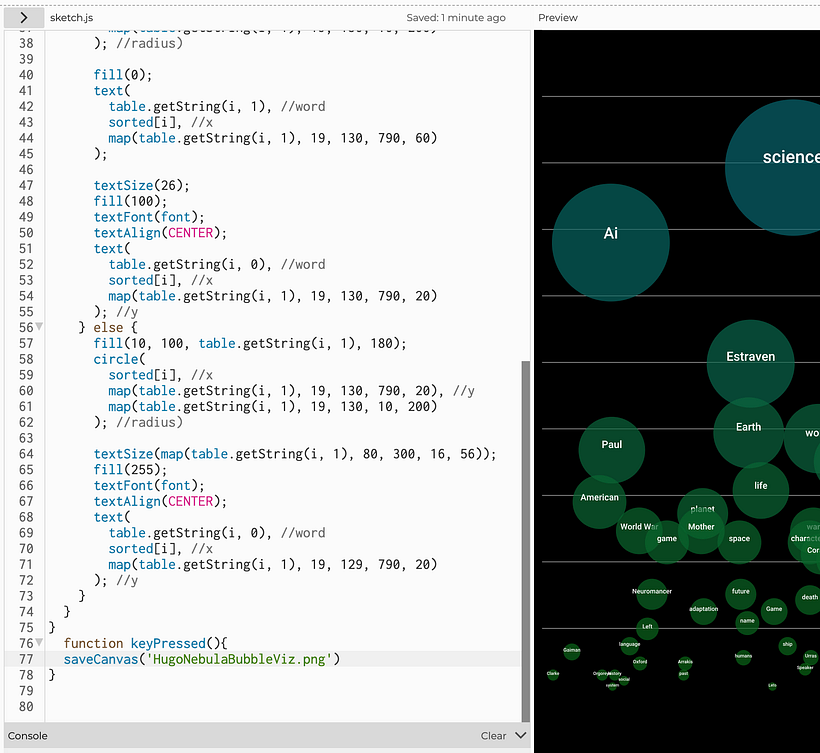Click the sketch.js file name
Viewport: 820px width, 753px height.
pos(72,18)
